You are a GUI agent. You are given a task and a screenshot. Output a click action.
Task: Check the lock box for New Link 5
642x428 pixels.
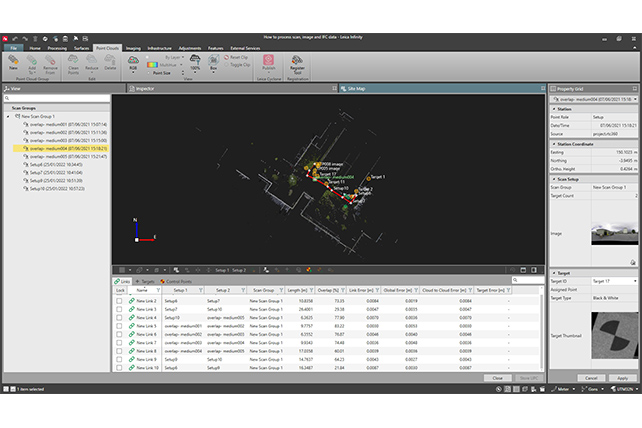(x=118, y=326)
